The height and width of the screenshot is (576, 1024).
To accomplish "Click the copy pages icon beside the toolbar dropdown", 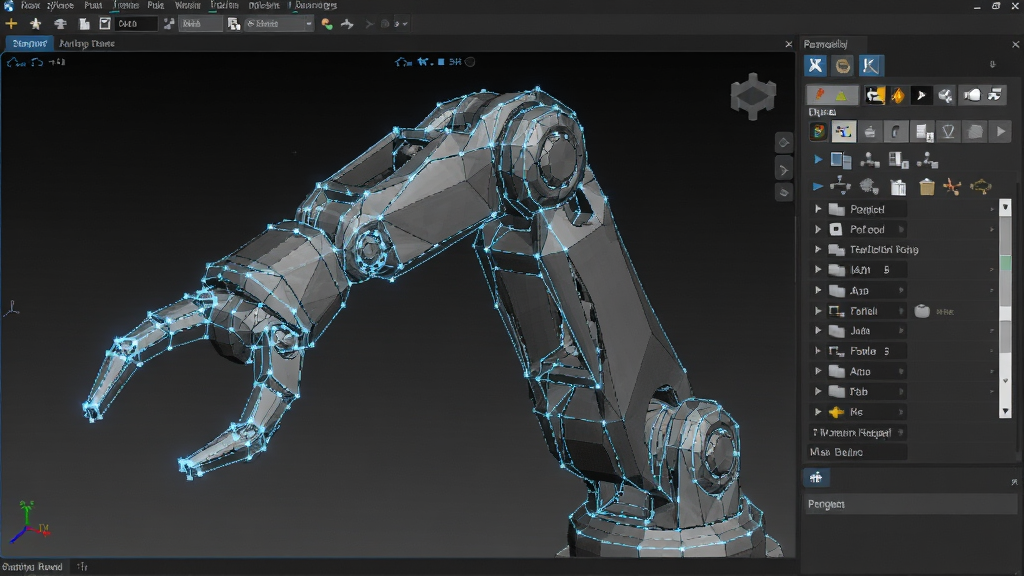I will [x=233, y=24].
